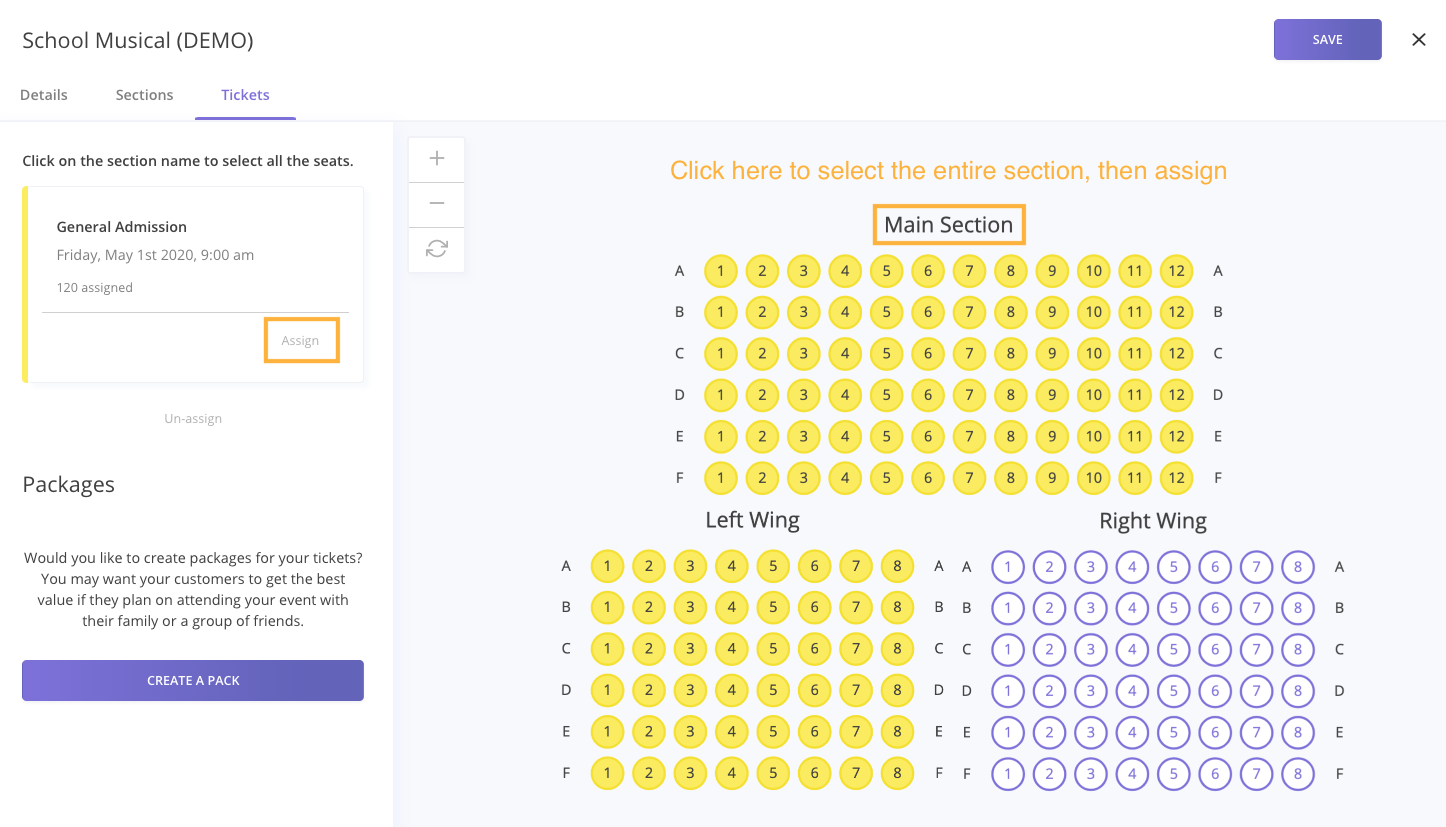Pick seat C3 in Right Wing
This screenshot has width=1446, height=827.
(x=1090, y=649)
